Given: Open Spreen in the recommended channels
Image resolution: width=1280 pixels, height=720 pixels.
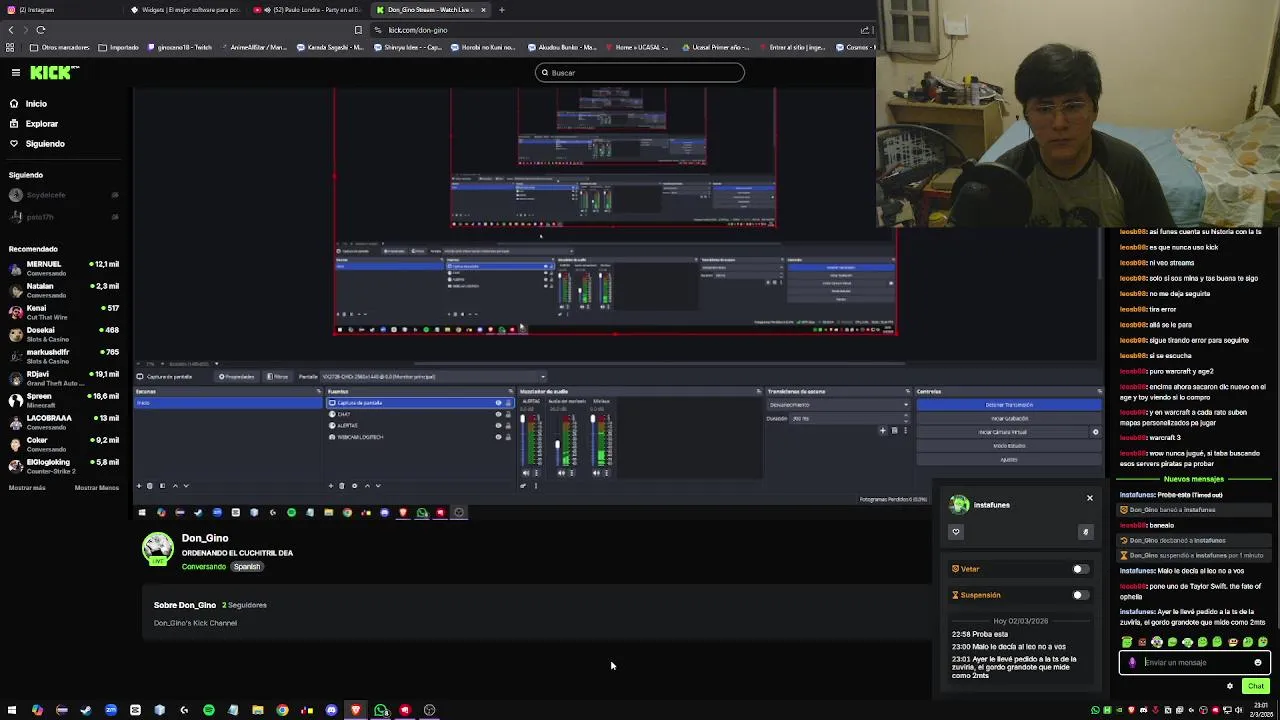Looking at the screenshot, I should [x=64, y=400].
